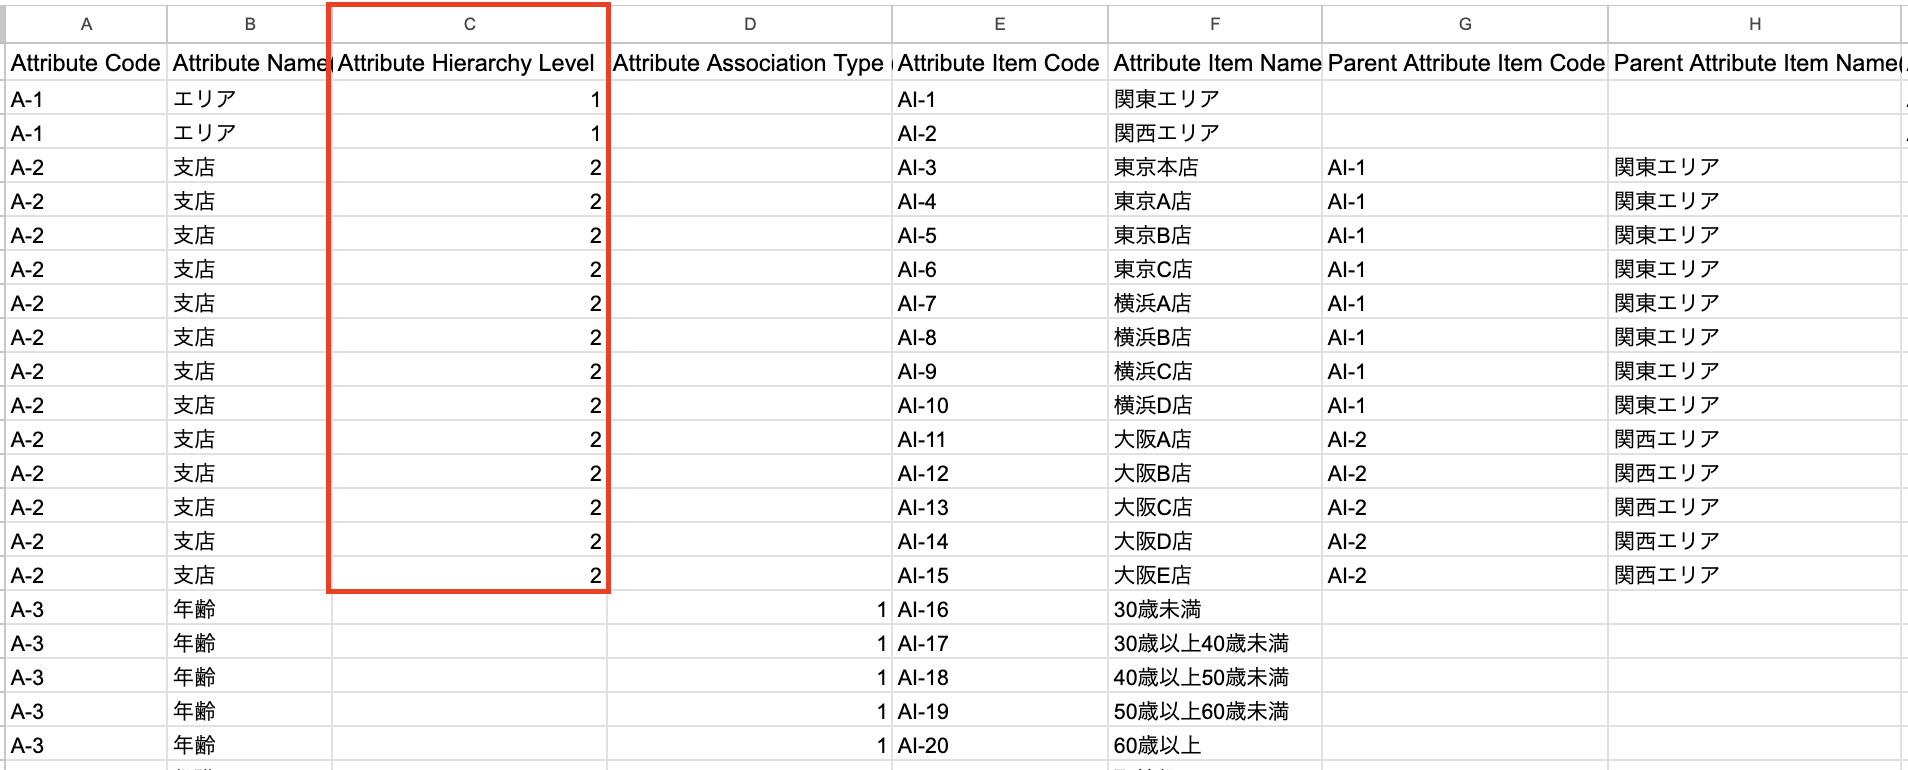
Task: Click cell containing AI-1 in Attribute Item Code
Action: (x=999, y=99)
